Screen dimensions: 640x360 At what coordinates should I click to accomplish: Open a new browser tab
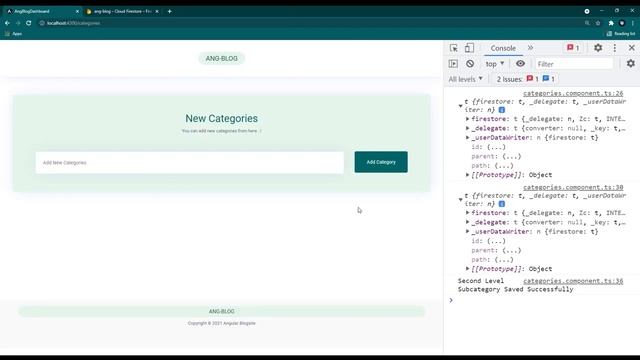click(169, 11)
